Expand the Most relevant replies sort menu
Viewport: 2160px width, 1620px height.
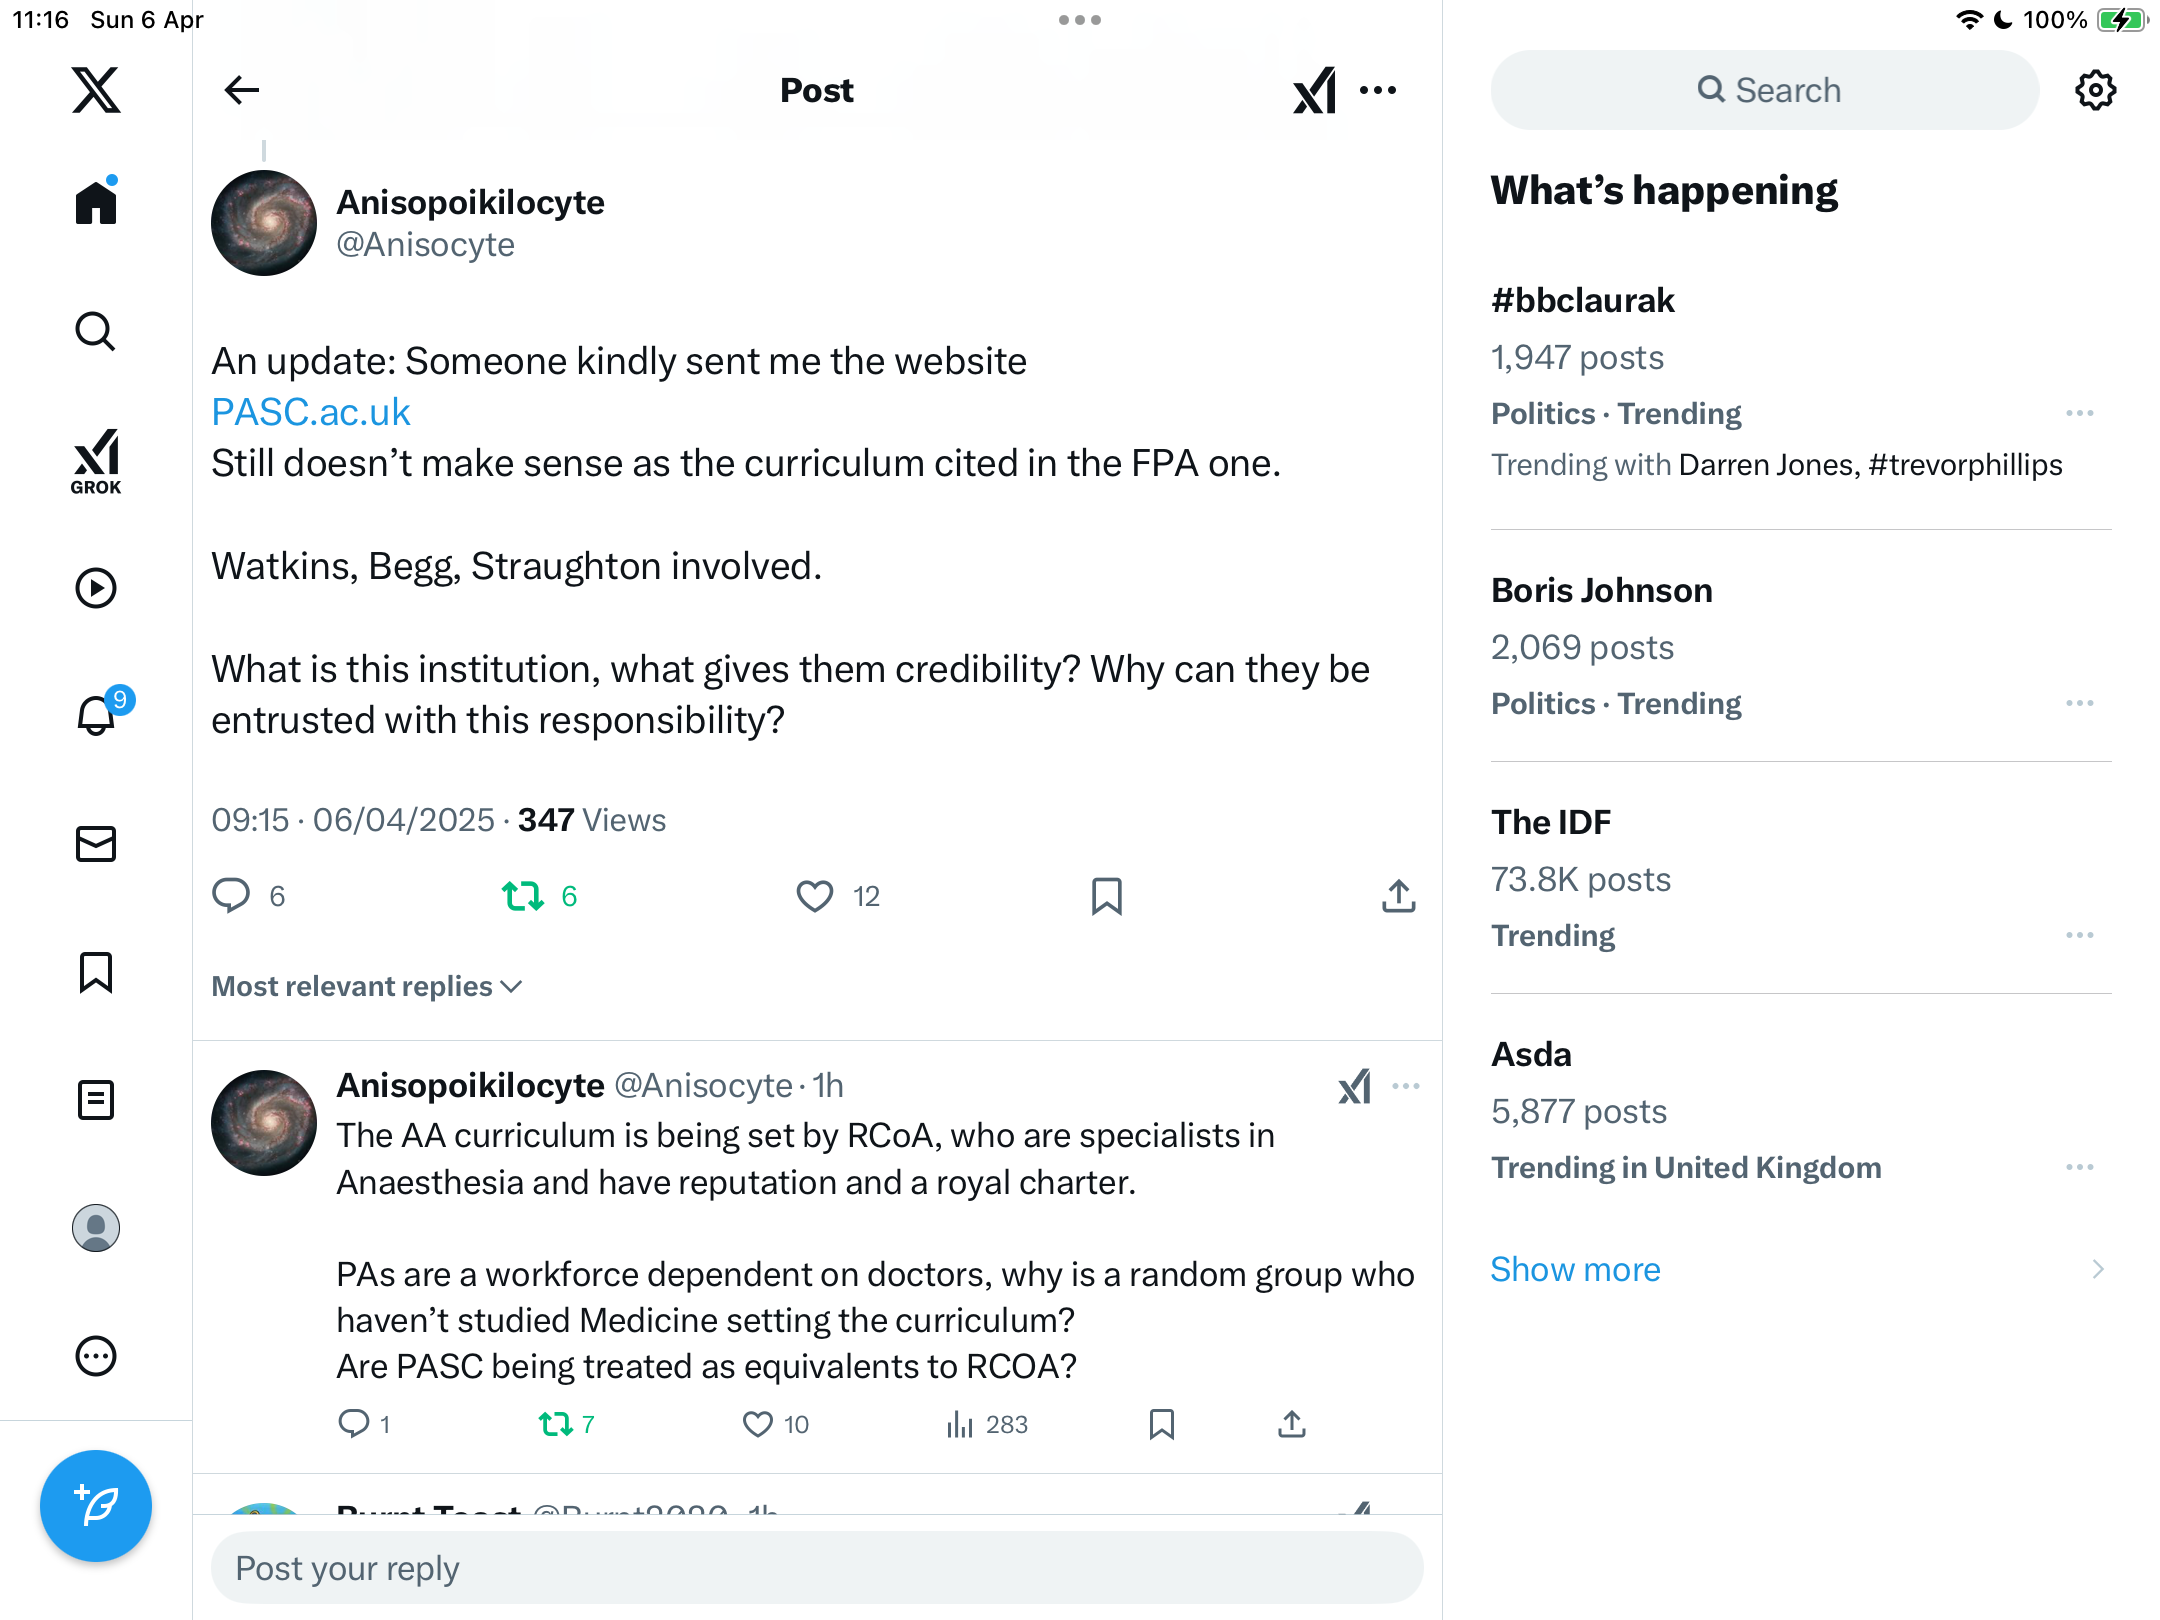point(367,987)
